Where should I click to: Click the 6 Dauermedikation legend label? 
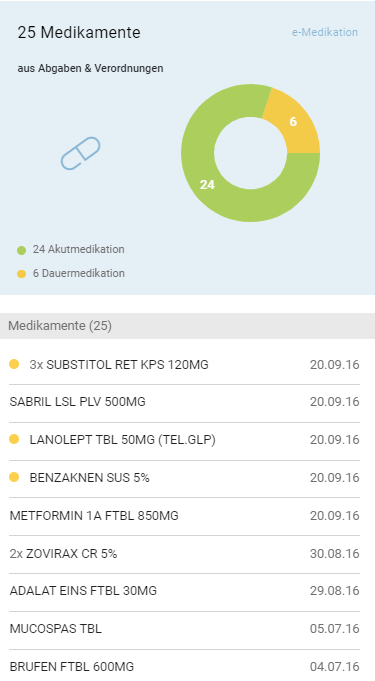79,273
